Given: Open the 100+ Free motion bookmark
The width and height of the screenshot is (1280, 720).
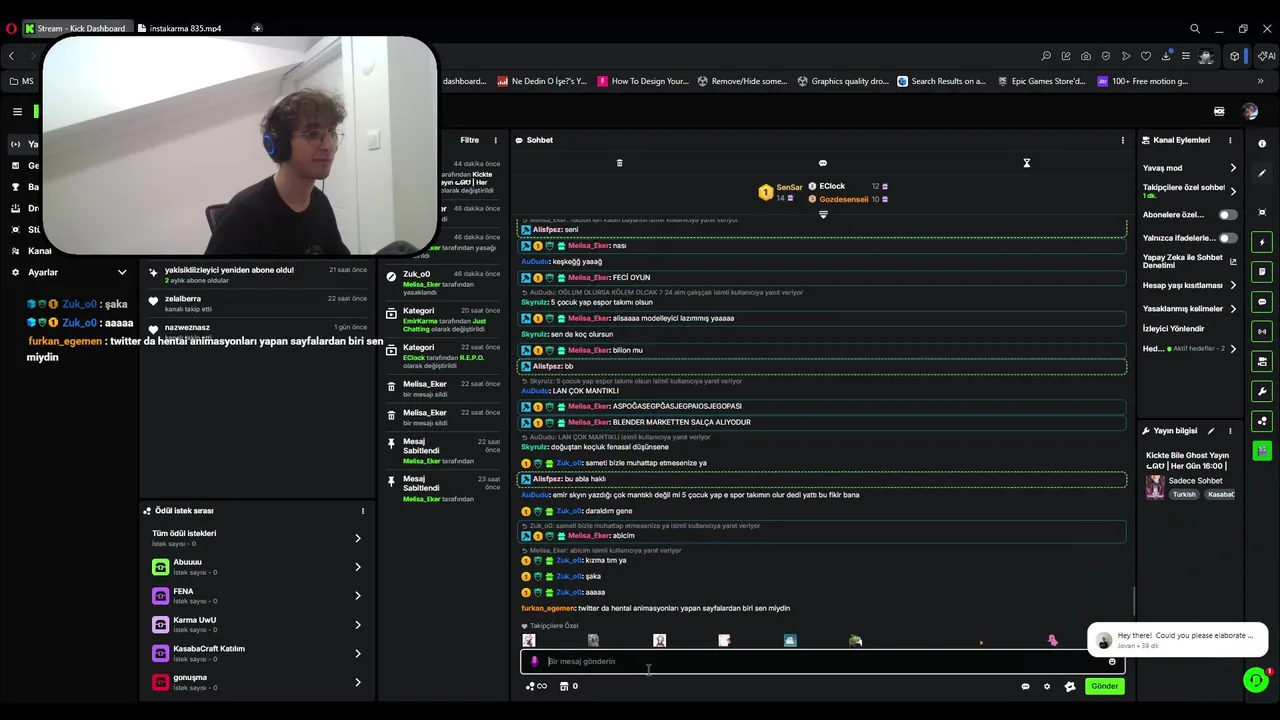Looking at the screenshot, I should coord(1143,81).
